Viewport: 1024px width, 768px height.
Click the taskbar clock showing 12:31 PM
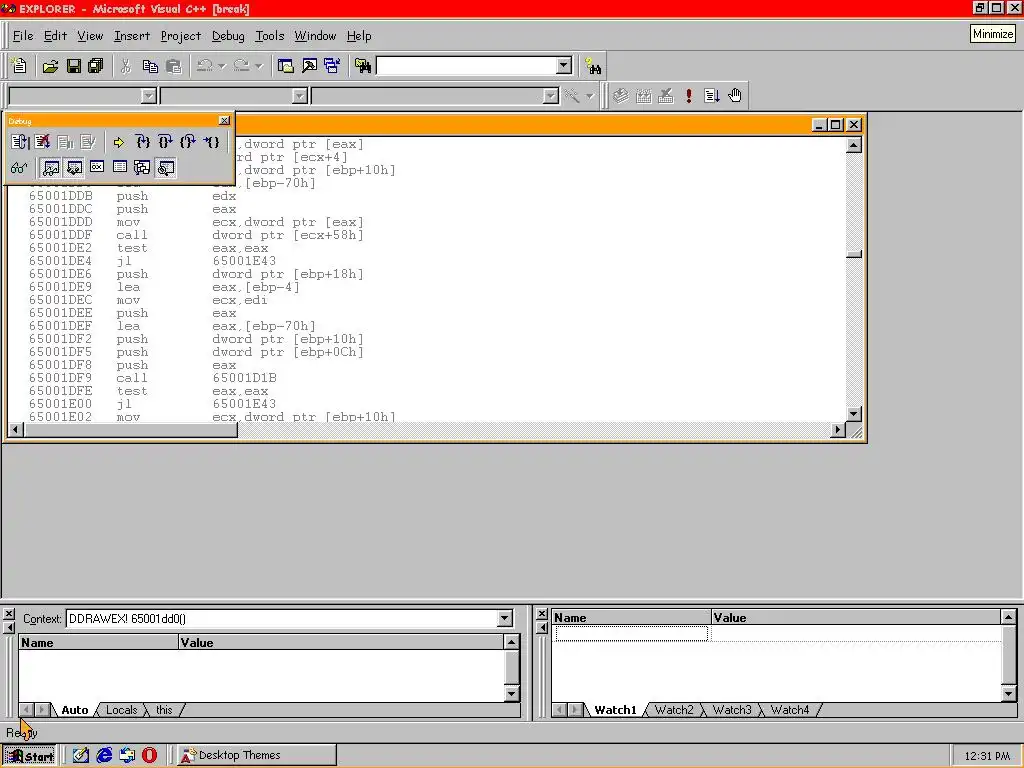[x=987, y=756]
